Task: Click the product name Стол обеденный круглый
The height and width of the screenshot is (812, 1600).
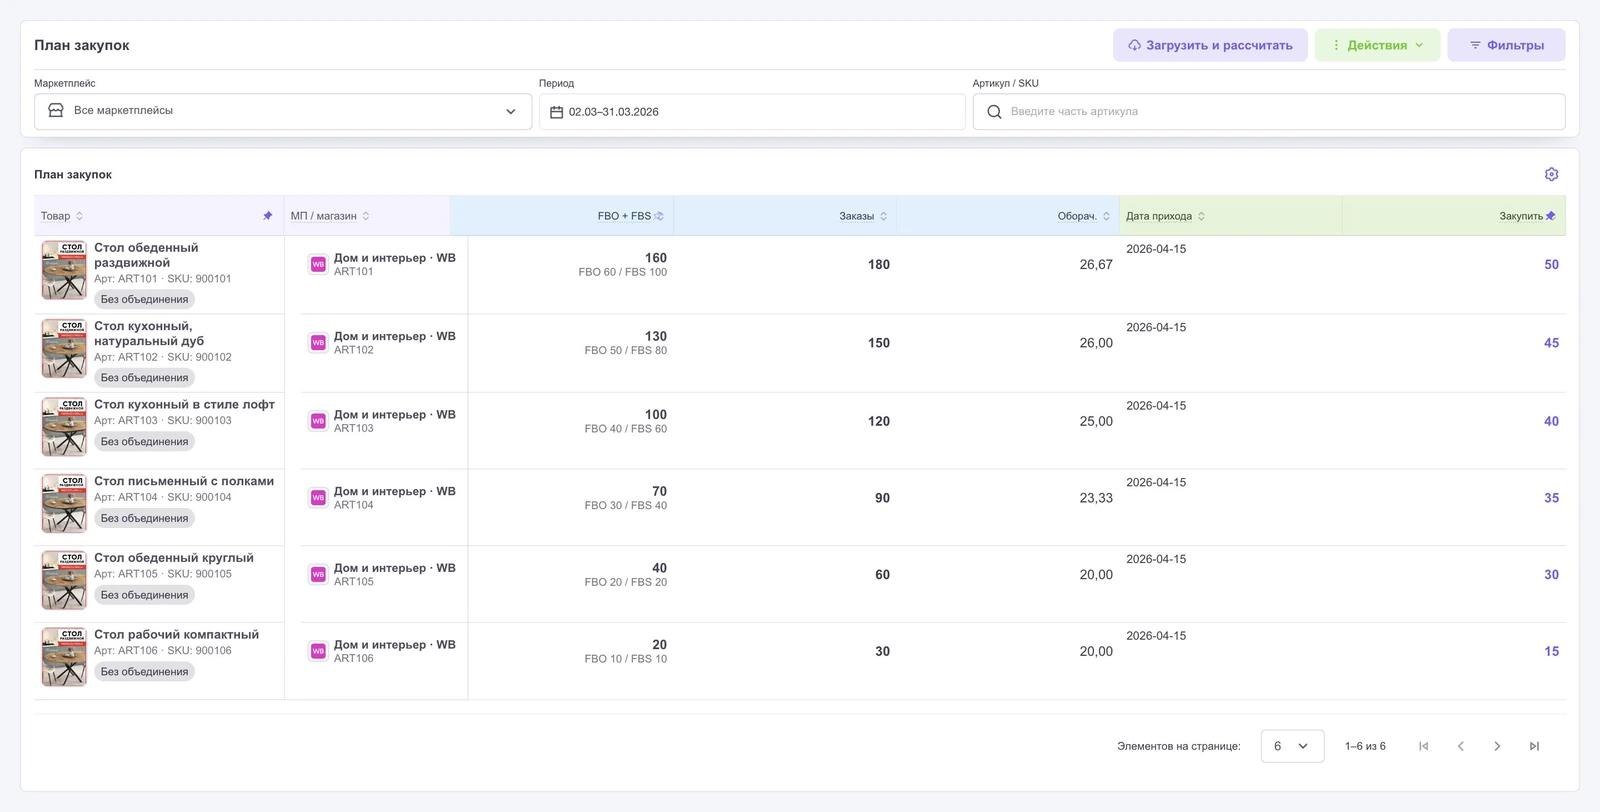Action: coord(174,558)
